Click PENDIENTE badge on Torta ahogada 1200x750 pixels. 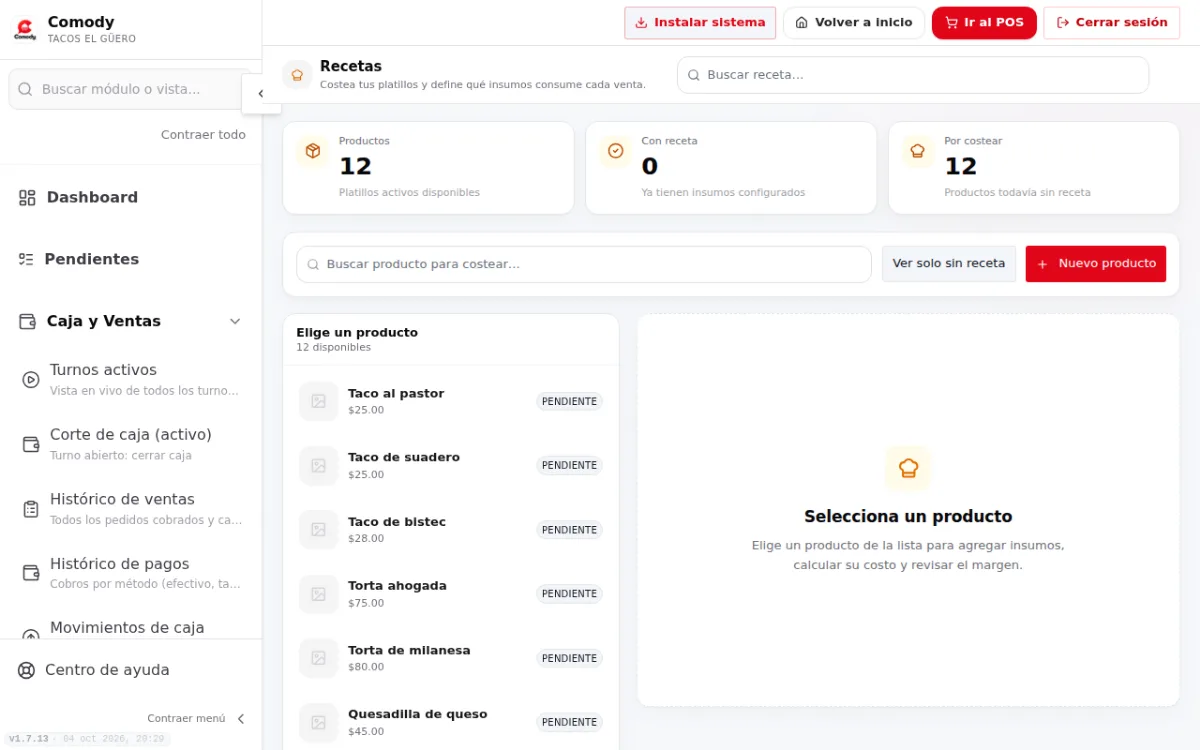(x=569, y=594)
